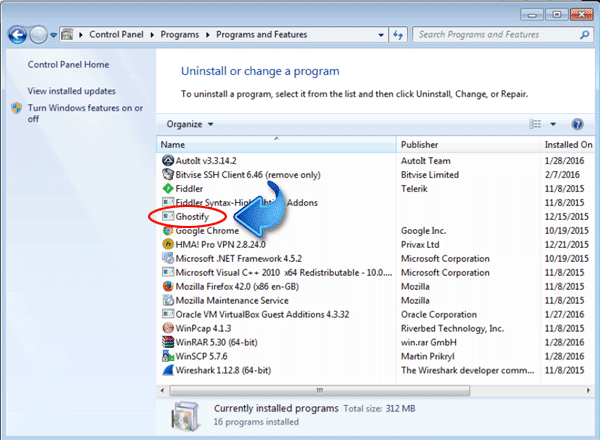The width and height of the screenshot is (600, 440).
Task: Click the Ghostify program icon
Action: (168, 216)
